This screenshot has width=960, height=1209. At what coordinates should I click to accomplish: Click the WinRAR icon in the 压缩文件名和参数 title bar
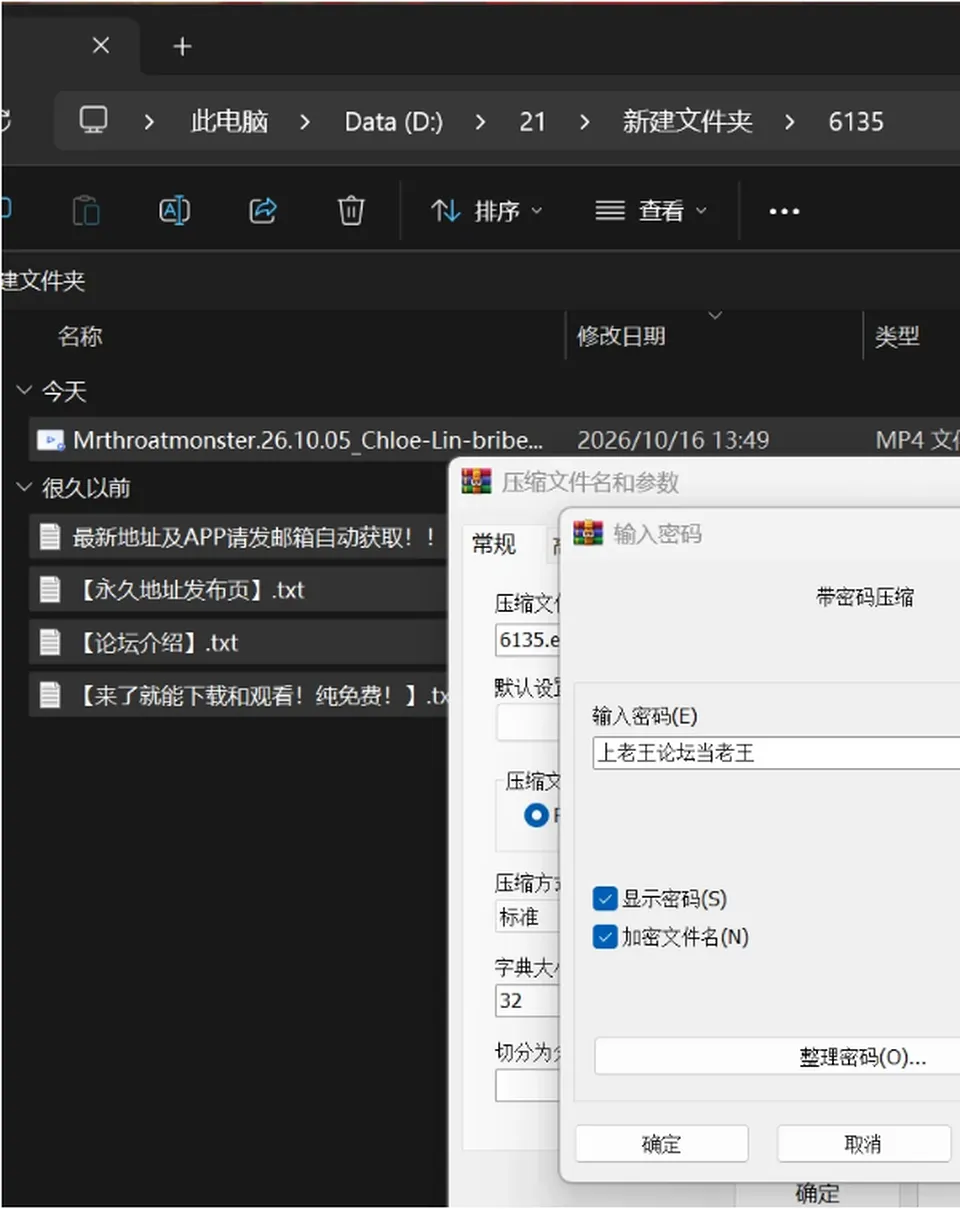[x=476, y=481]
